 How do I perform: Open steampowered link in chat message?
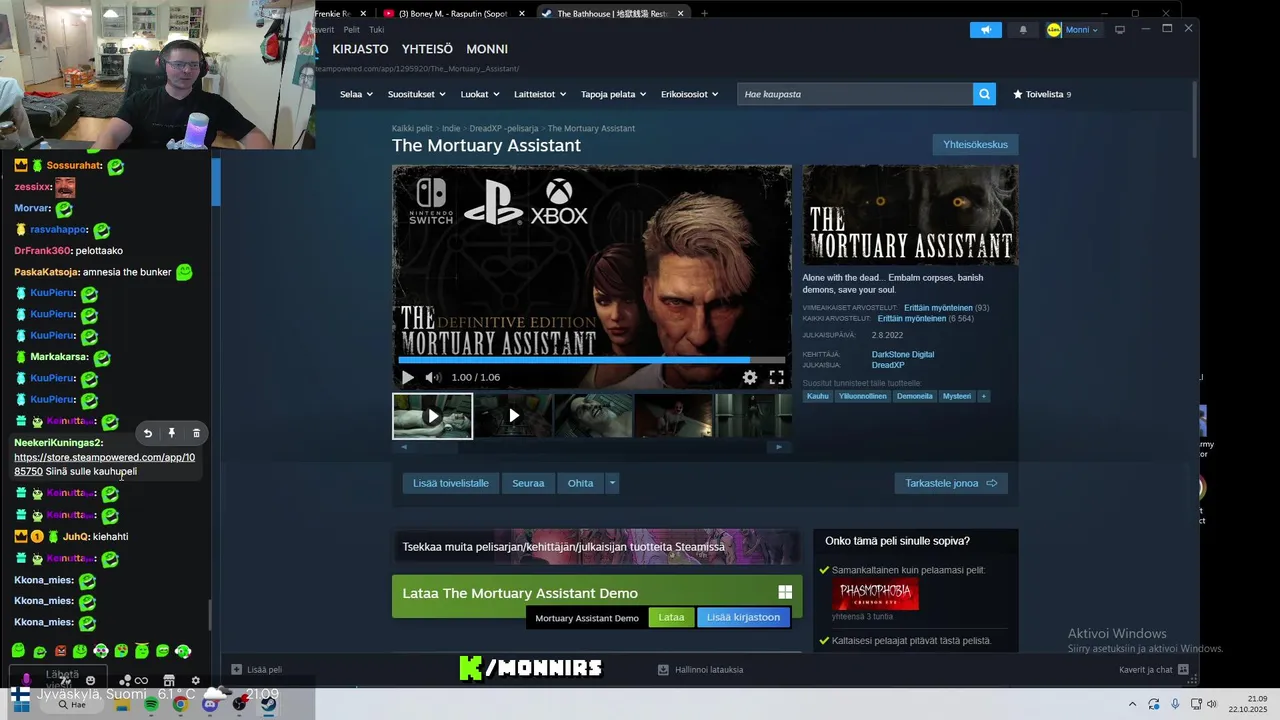point(104,464)
